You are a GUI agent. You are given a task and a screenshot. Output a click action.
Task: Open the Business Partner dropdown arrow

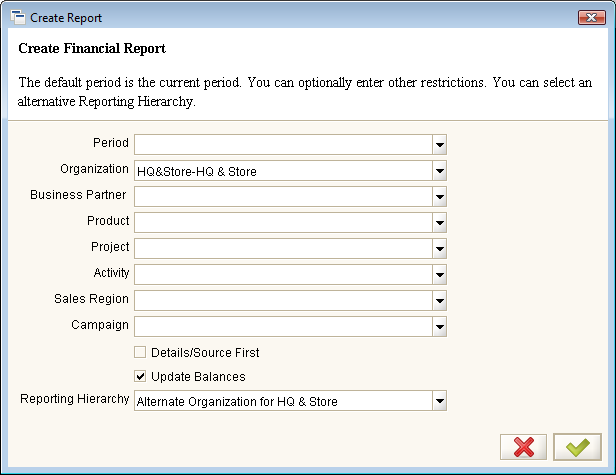(440, 196)
